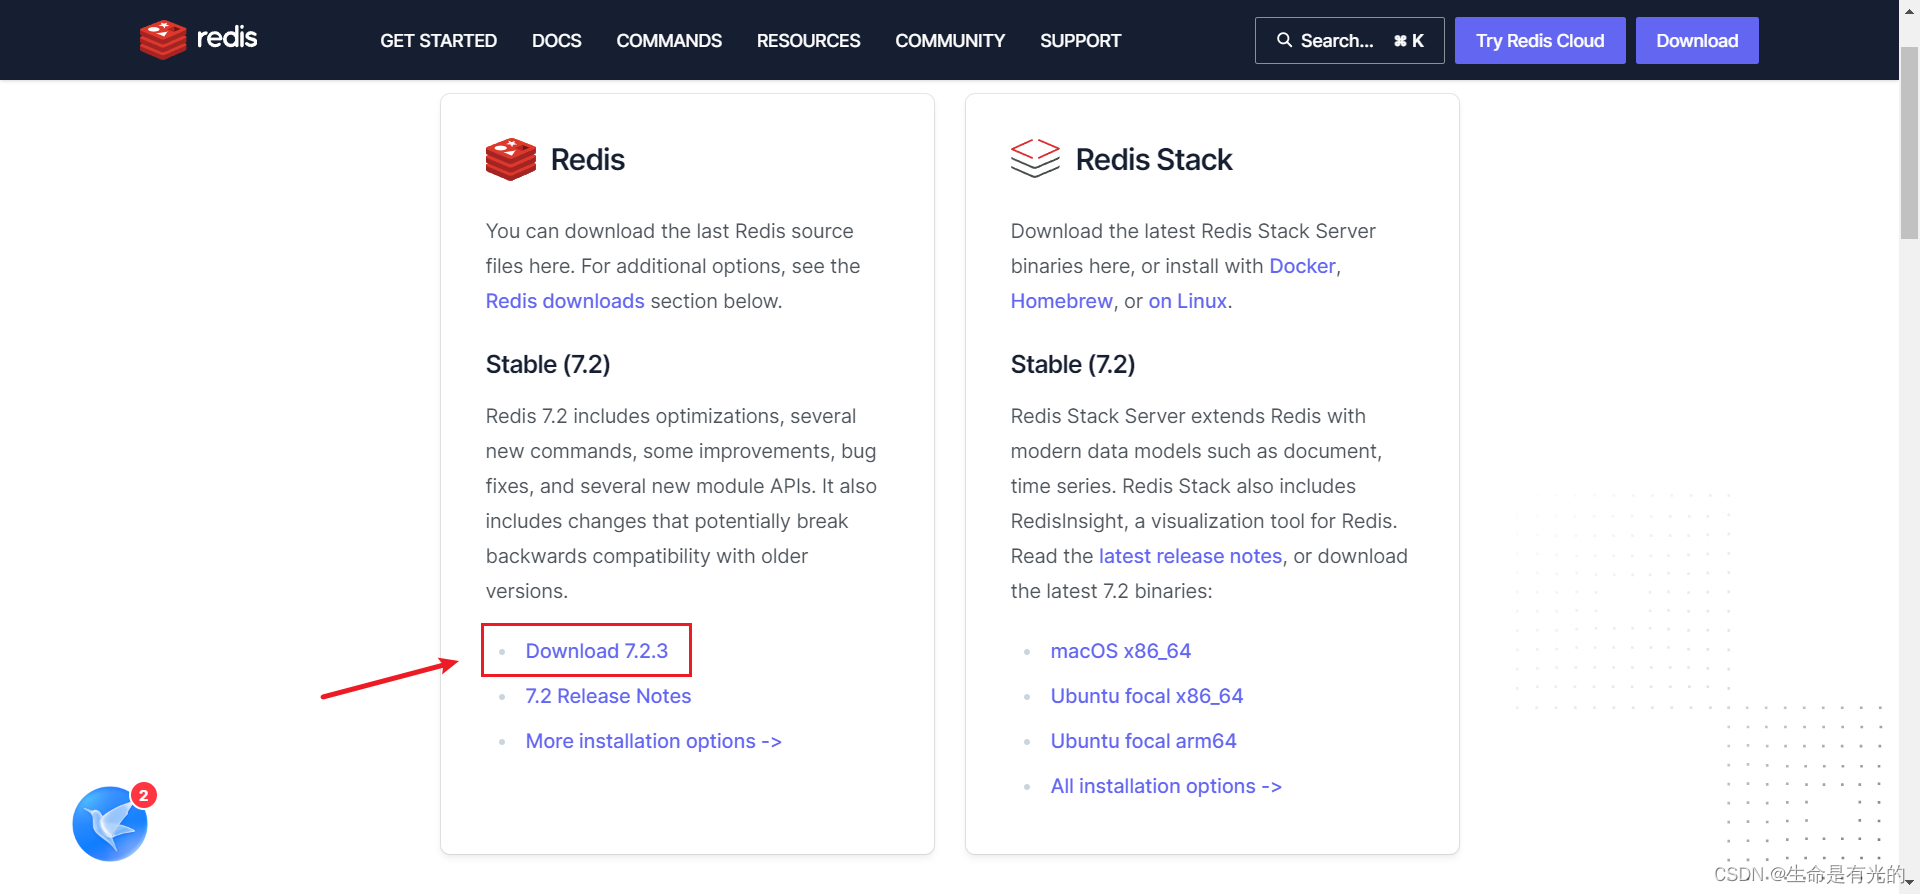Click the vertical scrollbar thumb
Viewport: 1920px width, 894px height.
point(1909,142)
